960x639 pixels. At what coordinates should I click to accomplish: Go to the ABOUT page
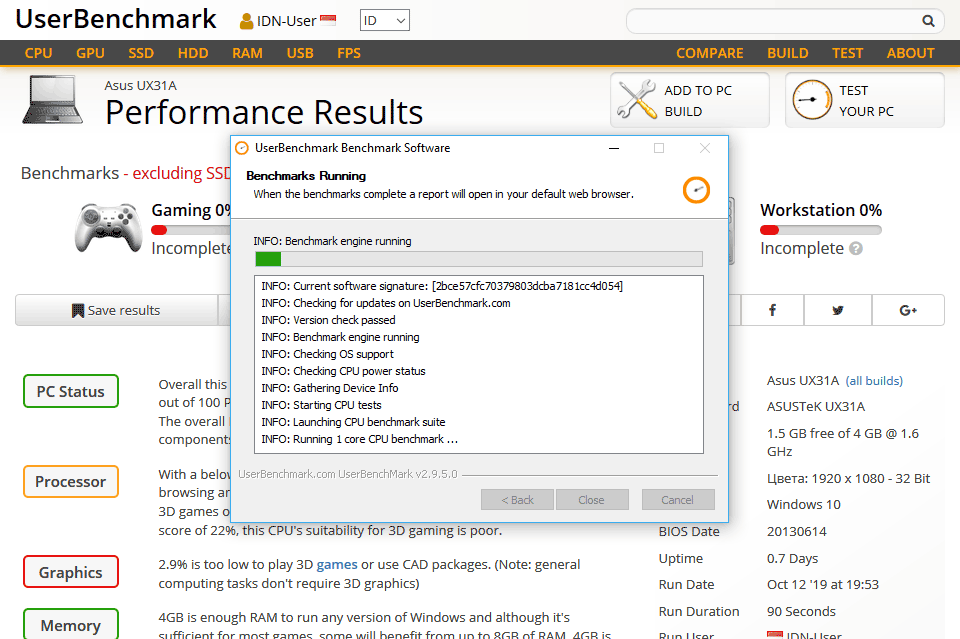pos(910,53)
